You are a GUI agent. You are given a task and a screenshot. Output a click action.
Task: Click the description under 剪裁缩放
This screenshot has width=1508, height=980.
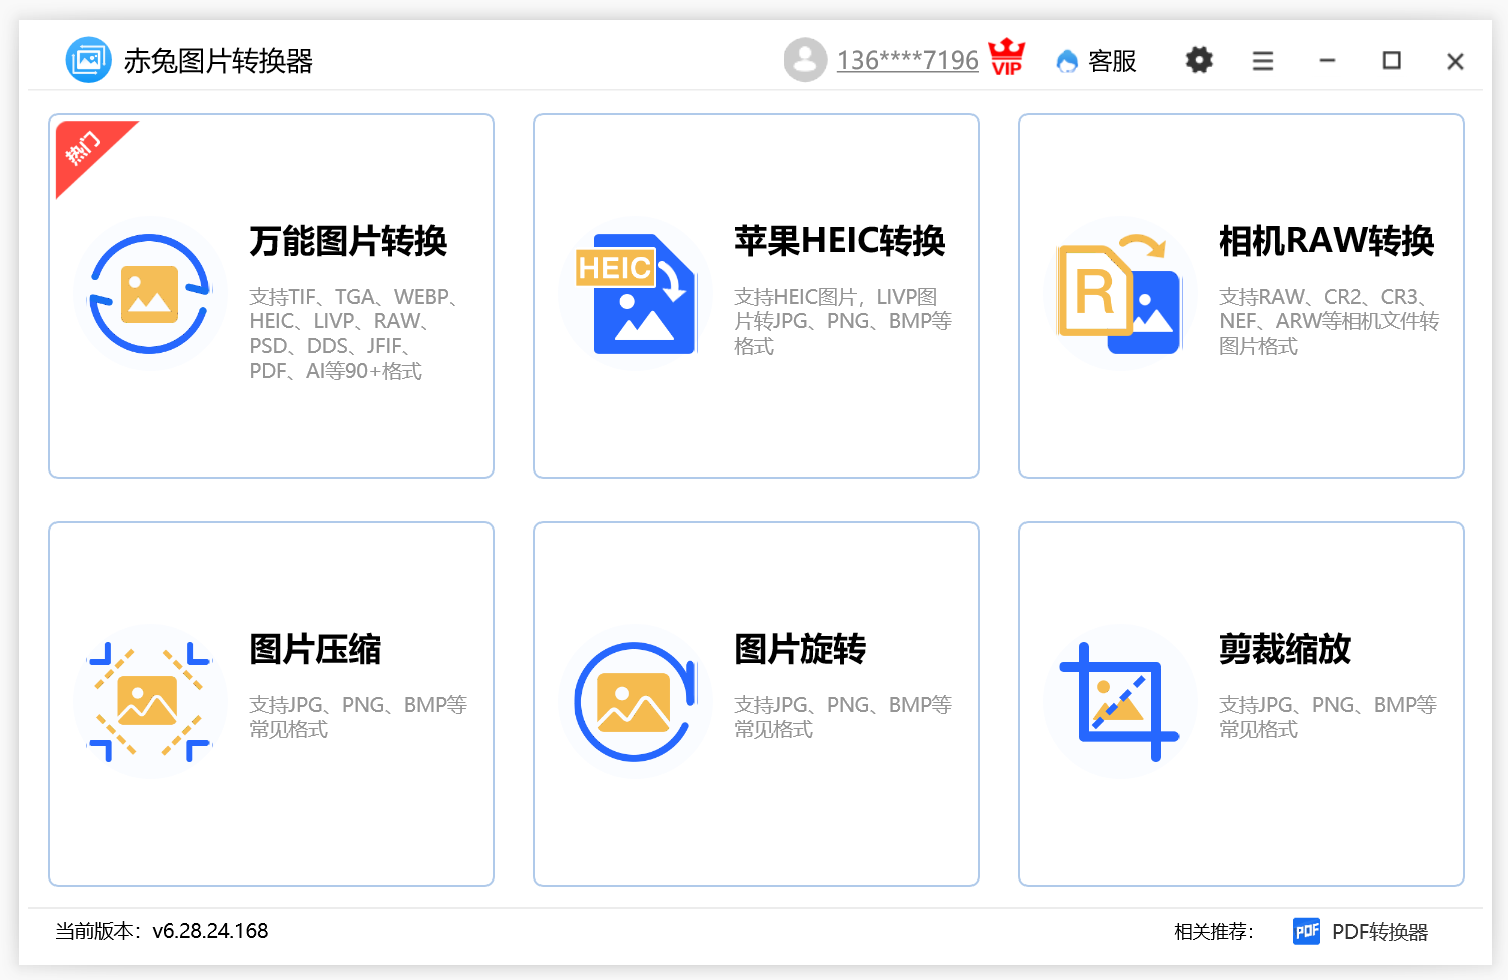pyautogui.click(x=1328, y=717)
